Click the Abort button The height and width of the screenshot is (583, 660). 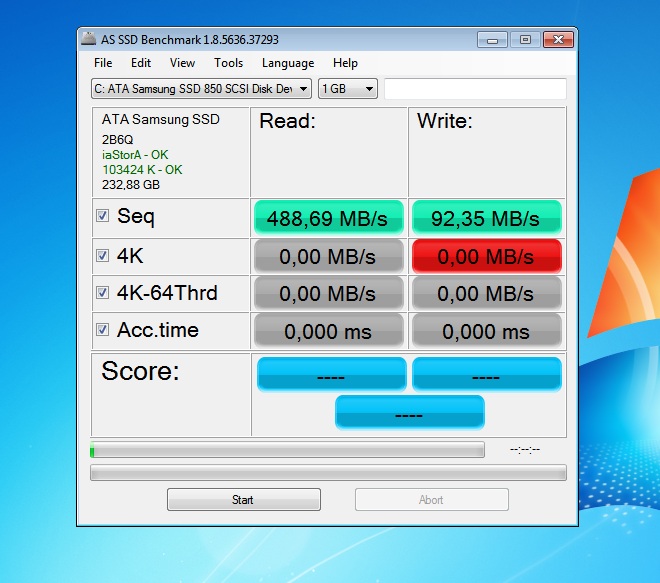click(431, 500)
